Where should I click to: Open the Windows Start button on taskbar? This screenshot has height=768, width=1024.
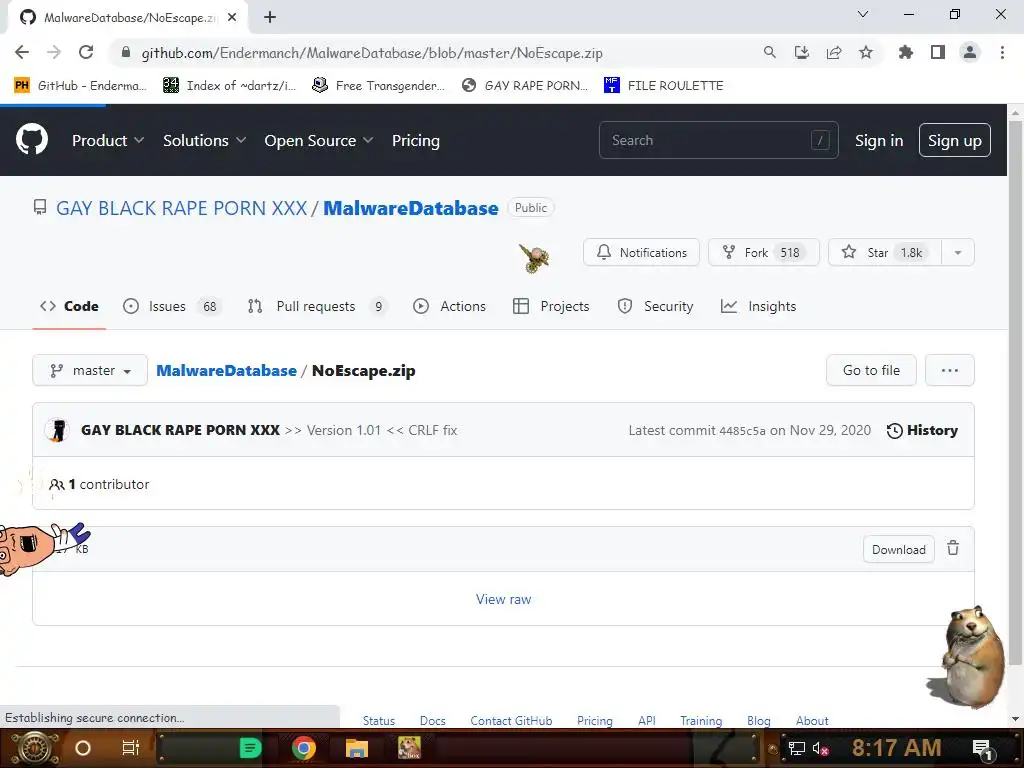(34, 748)
